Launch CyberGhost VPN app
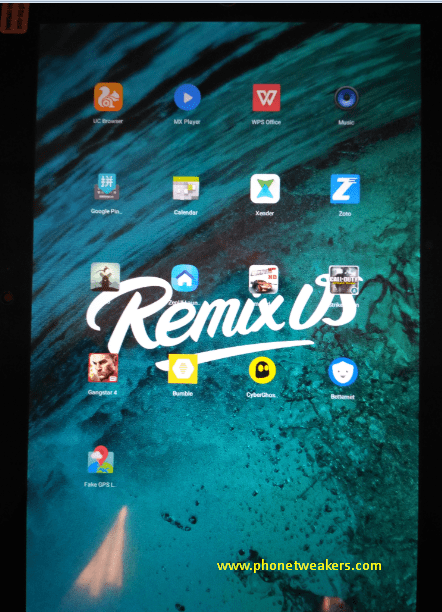This screenshot has width=442, height=612. pos(262,370)
